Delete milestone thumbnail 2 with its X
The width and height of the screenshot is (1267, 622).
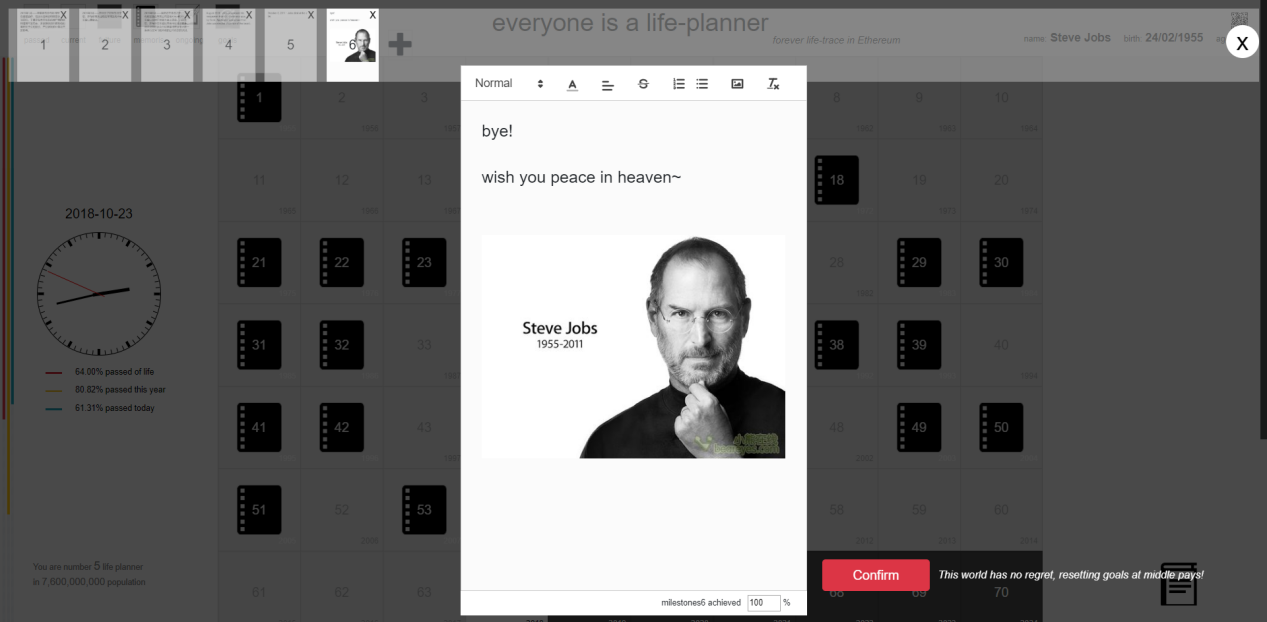(x=125, y=15)
